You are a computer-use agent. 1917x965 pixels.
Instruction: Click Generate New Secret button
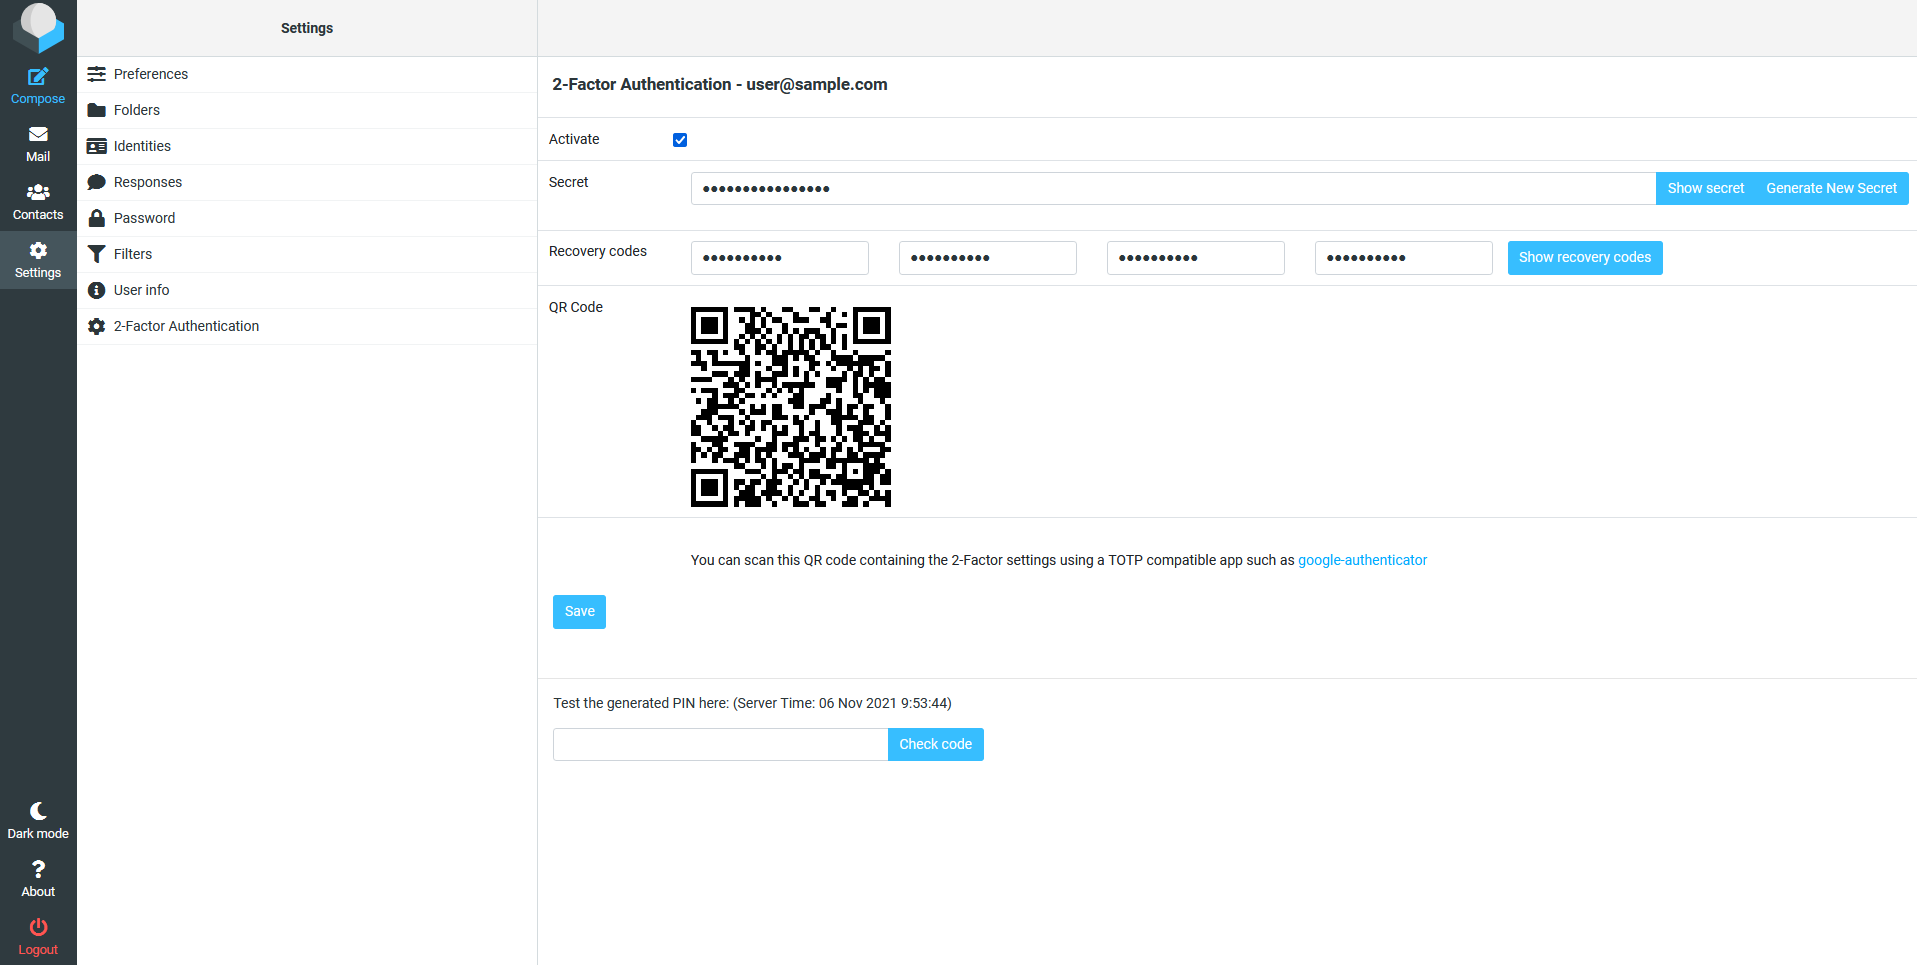pos(1831,188)
